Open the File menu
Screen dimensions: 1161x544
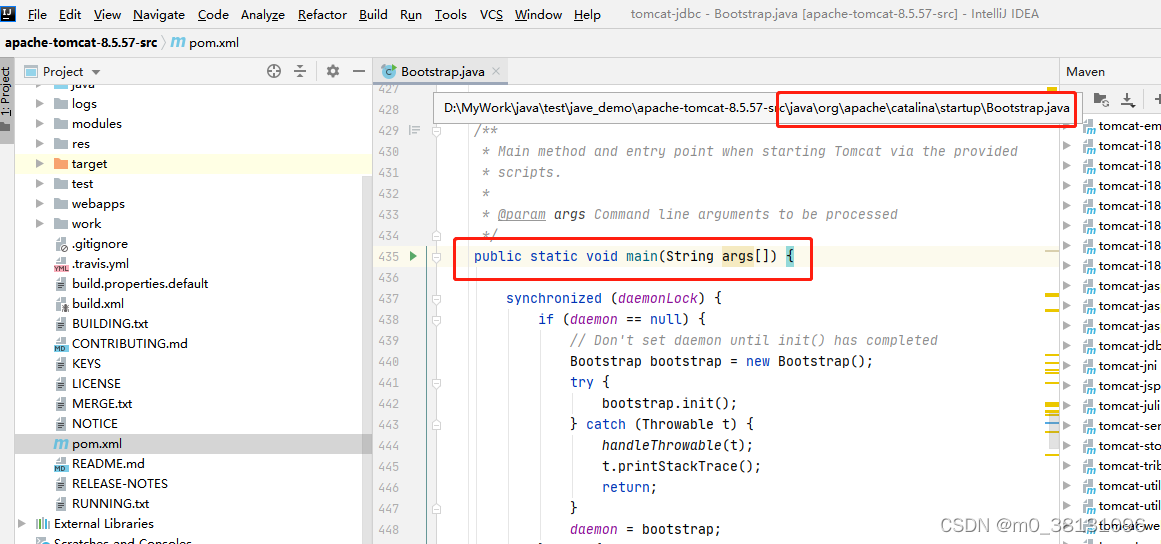[36, 15]
